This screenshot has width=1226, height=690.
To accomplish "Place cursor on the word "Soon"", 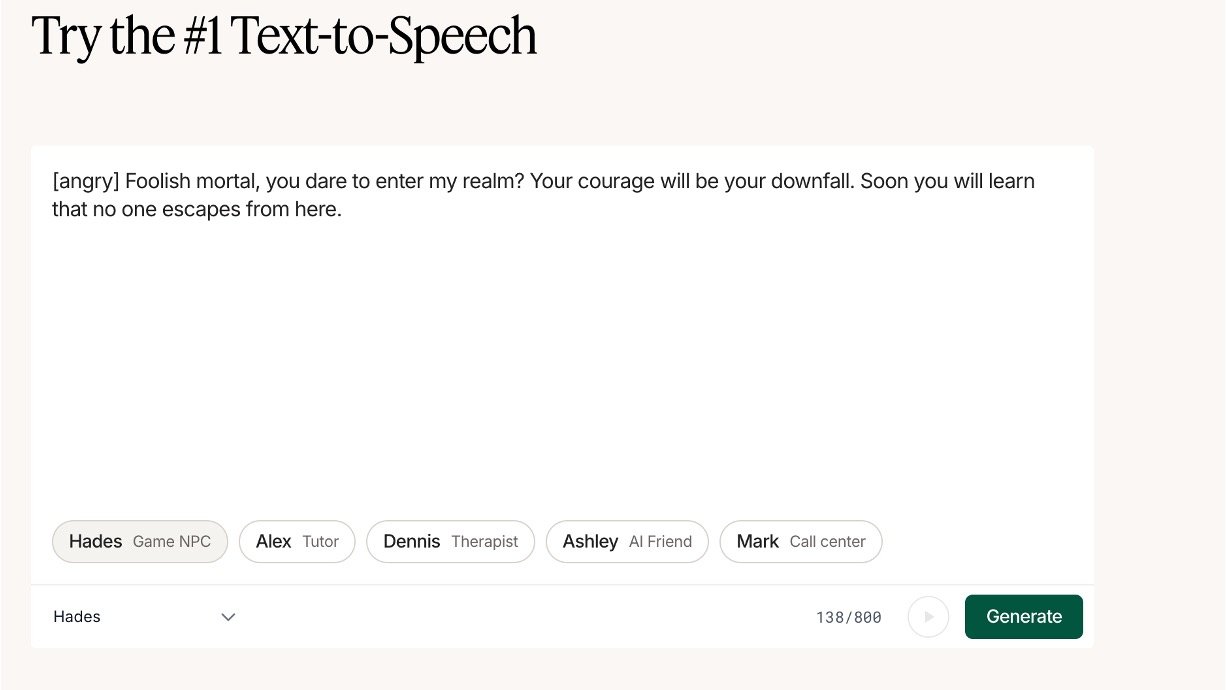I will 883,182.
